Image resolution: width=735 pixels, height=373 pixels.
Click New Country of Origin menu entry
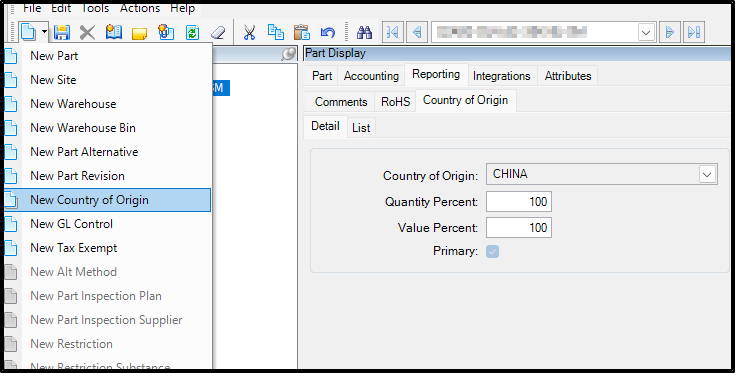tap(107, 200)
